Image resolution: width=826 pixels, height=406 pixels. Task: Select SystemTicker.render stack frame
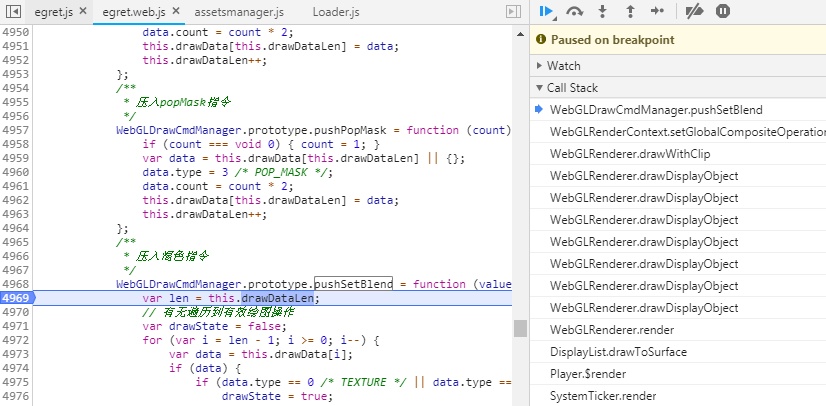click(x=603, y=396)
